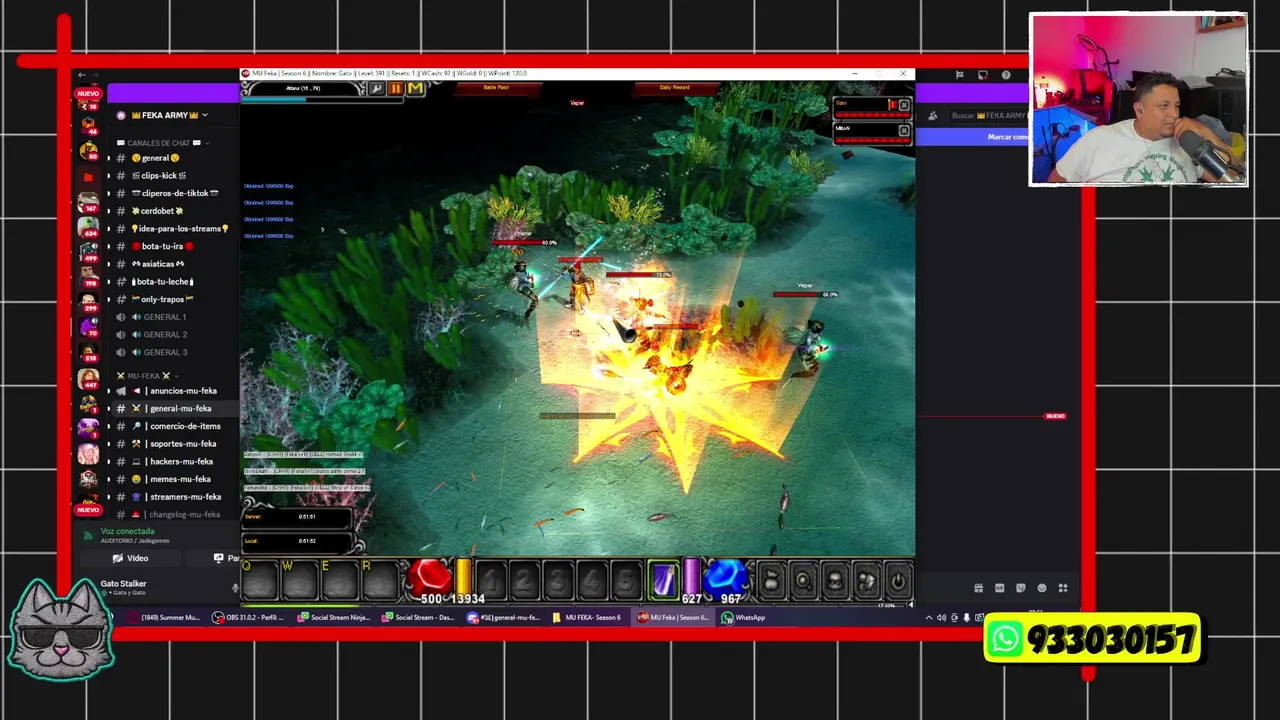Open Battle Pass tab in game
The width and height of the screenshot is (1280, 720).
pyautogui.click(x=496, y=88)
